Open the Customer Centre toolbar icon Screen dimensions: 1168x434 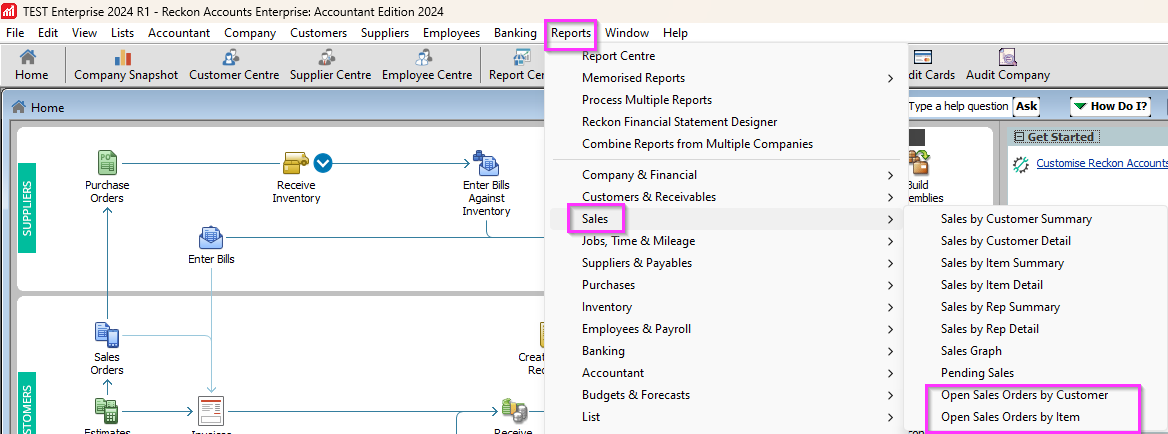(x=234, y=65)
